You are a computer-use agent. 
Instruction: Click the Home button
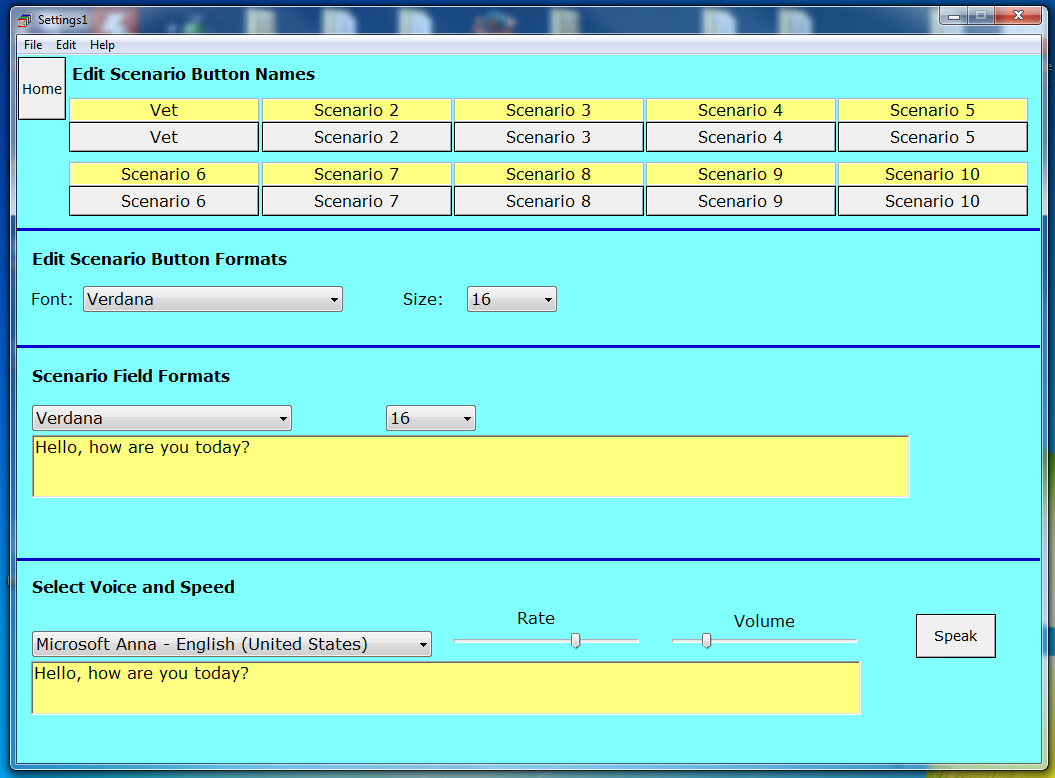click(x=41, y=88)
